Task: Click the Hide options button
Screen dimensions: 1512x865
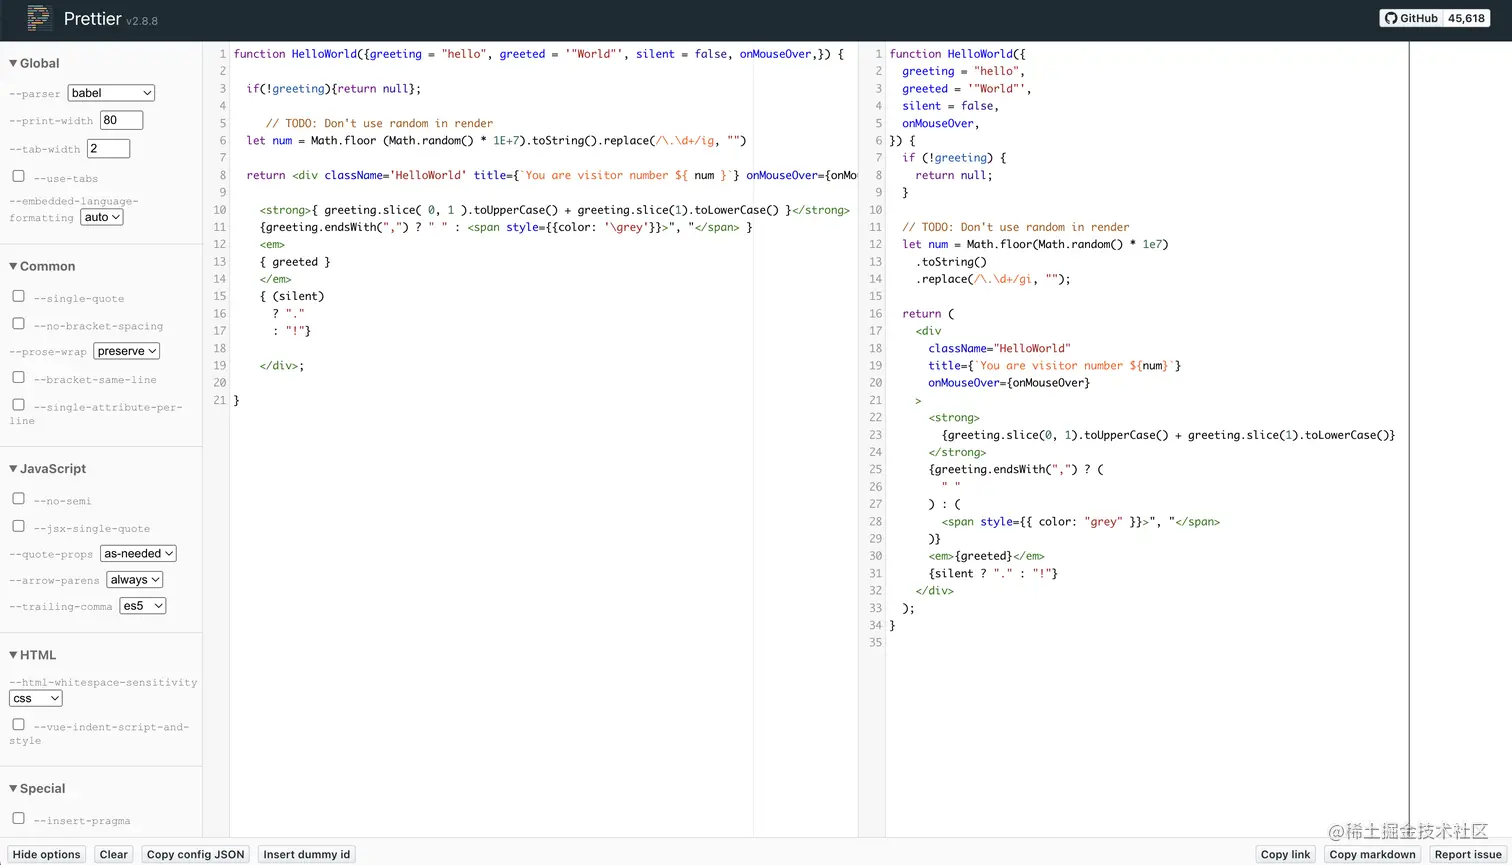Action: tap(46, 854)
